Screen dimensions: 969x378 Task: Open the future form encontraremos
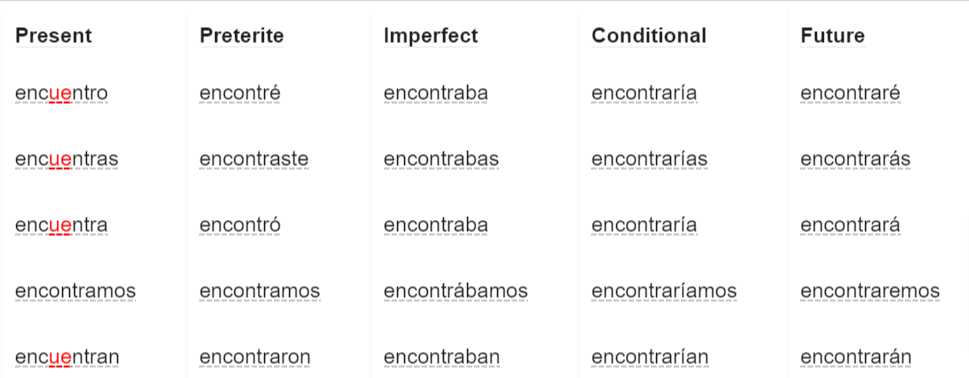click(870, 291)
